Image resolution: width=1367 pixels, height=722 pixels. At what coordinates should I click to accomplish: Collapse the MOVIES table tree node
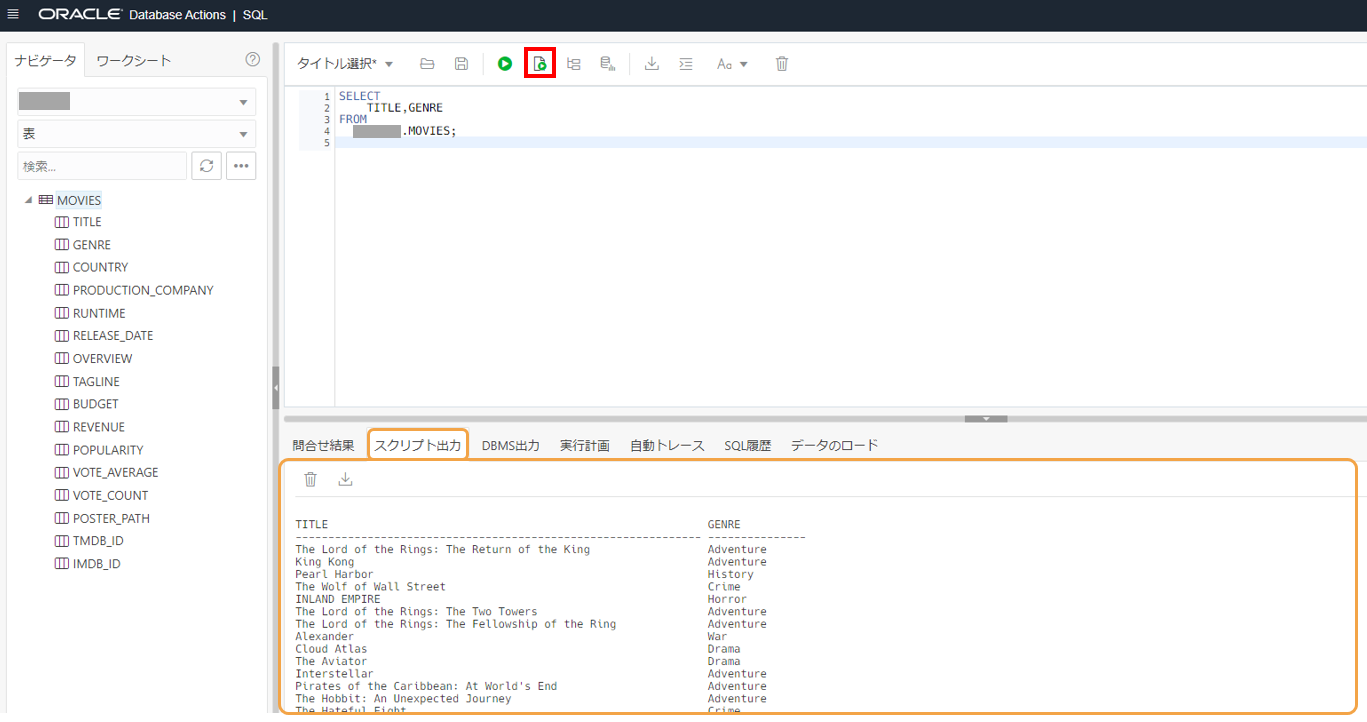coord(30,199)
